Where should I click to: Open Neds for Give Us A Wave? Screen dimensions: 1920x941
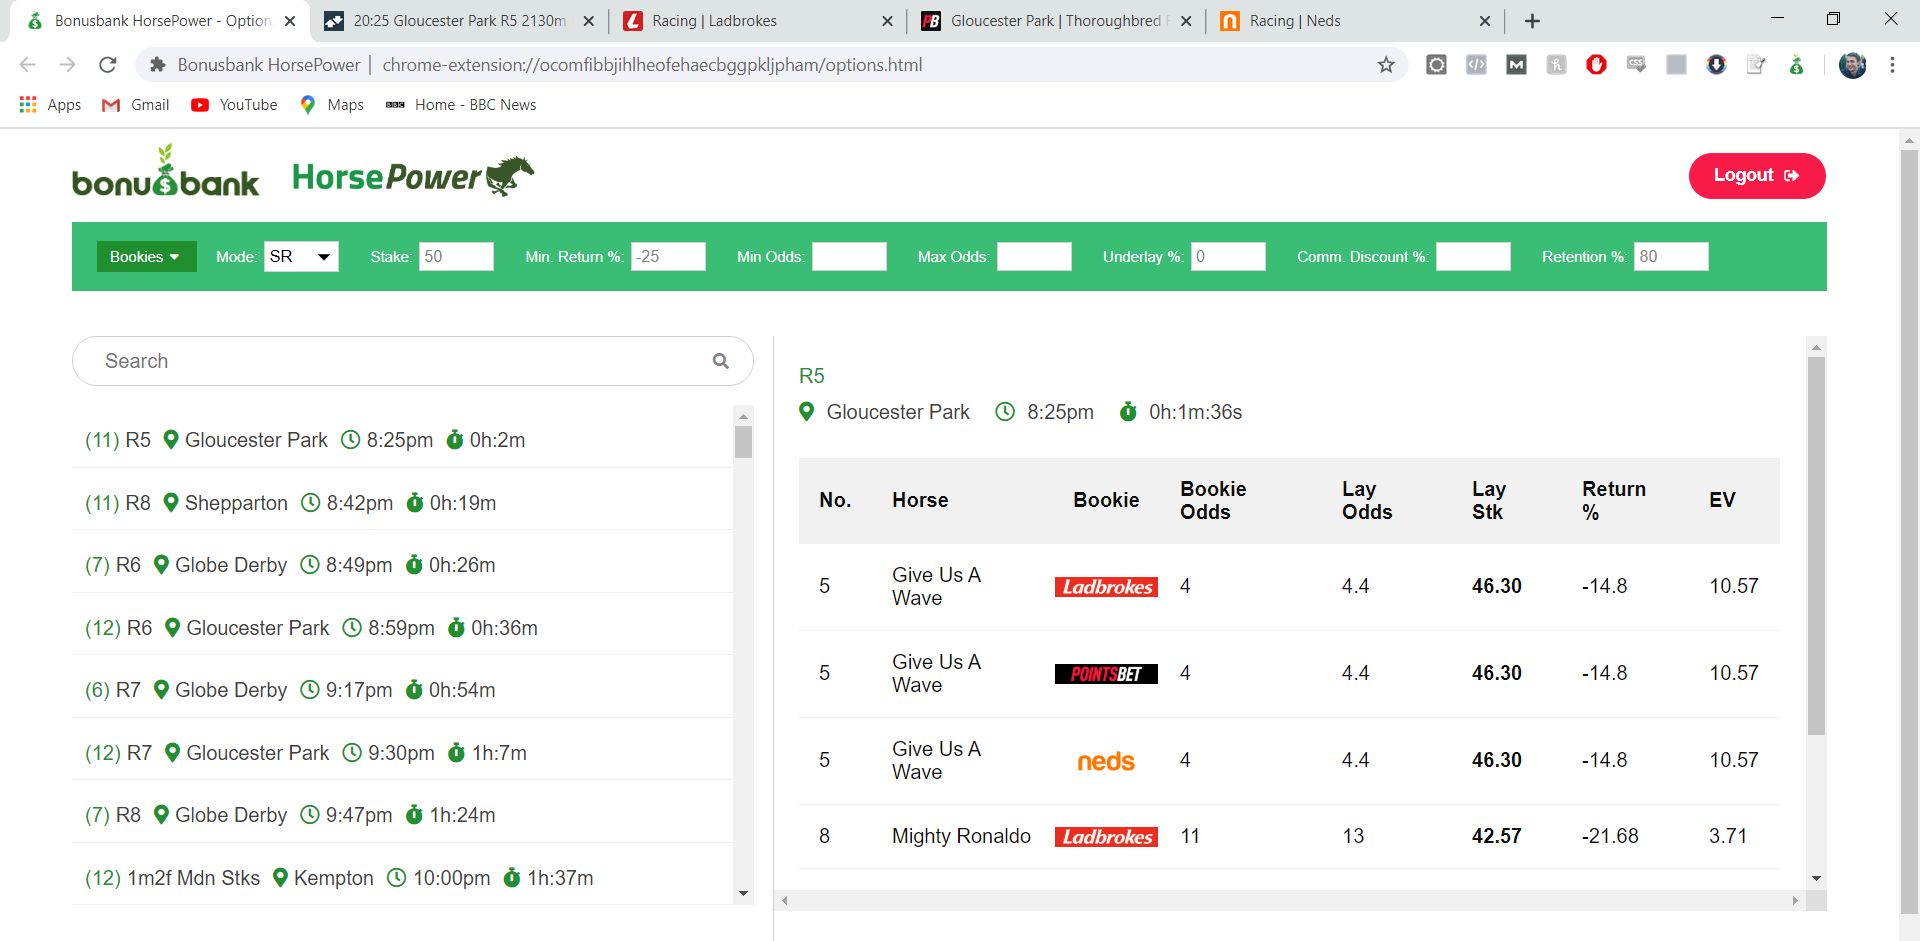(1106, 761)
